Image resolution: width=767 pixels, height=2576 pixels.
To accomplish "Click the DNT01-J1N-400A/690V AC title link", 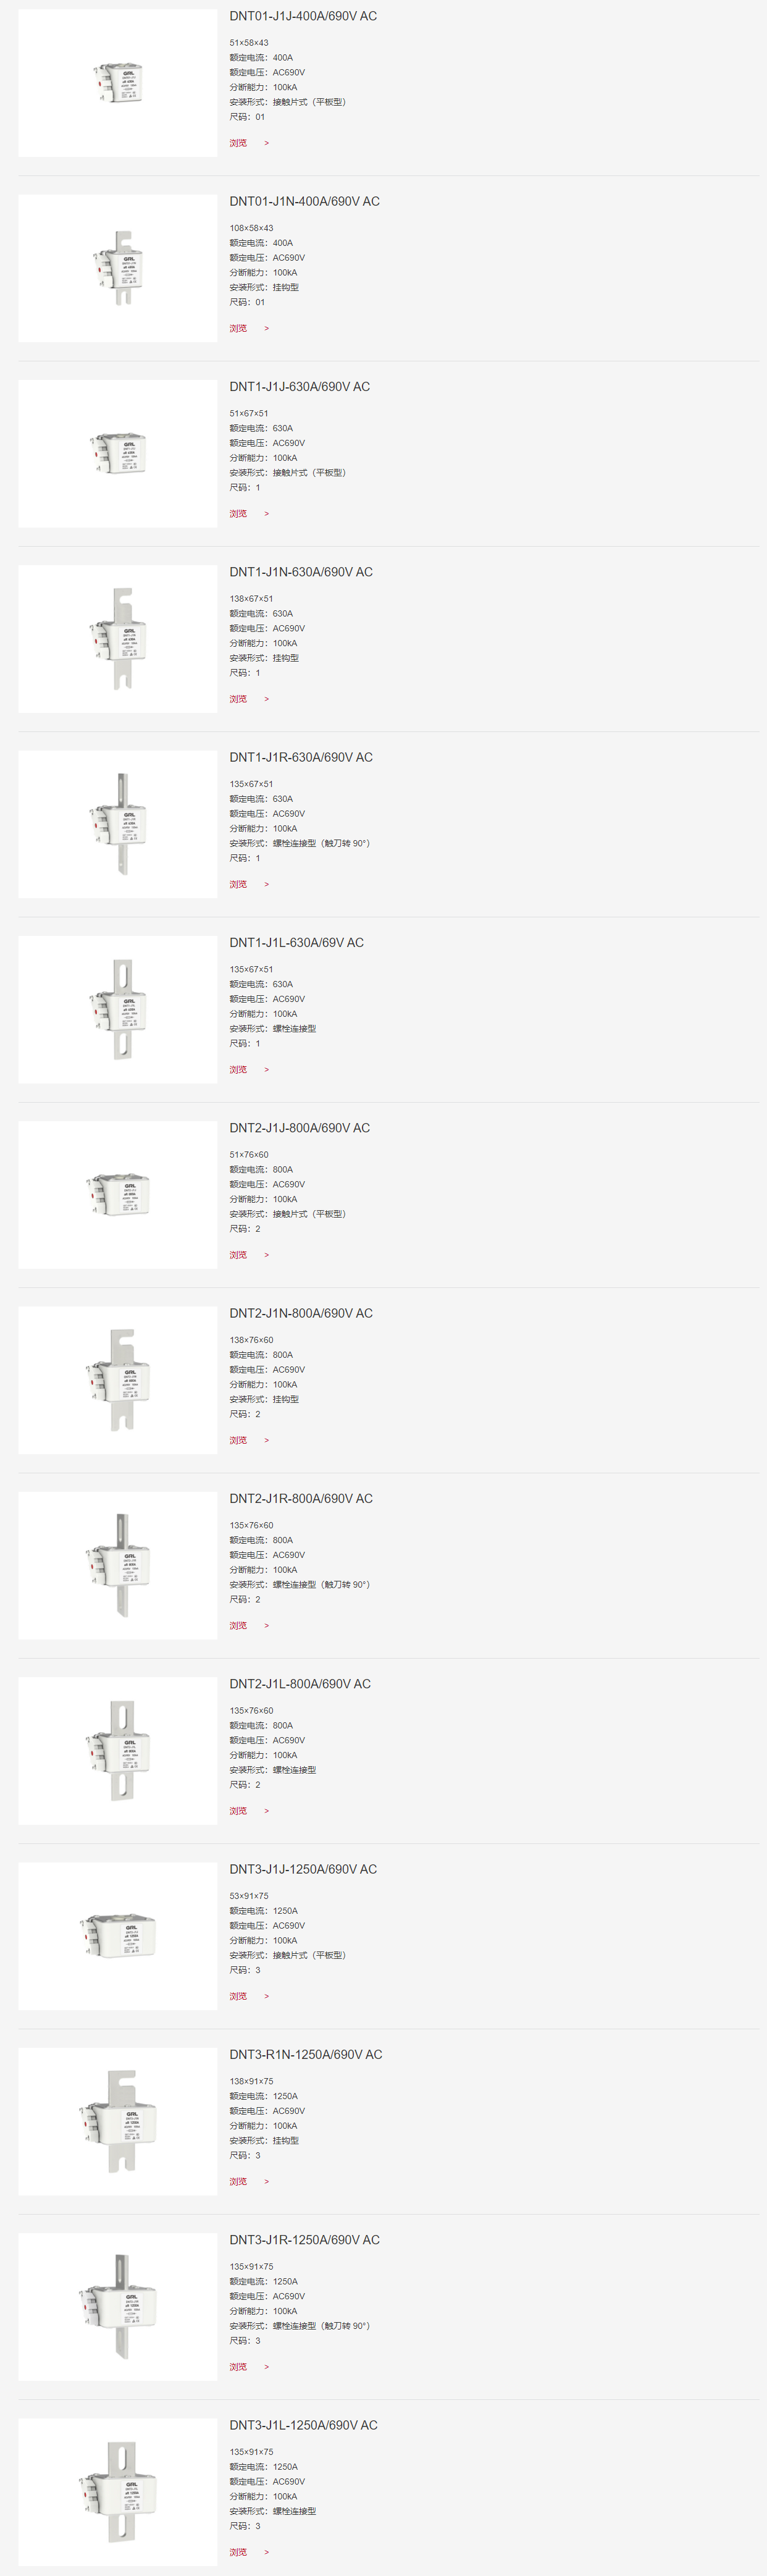I will coord(304,202).
